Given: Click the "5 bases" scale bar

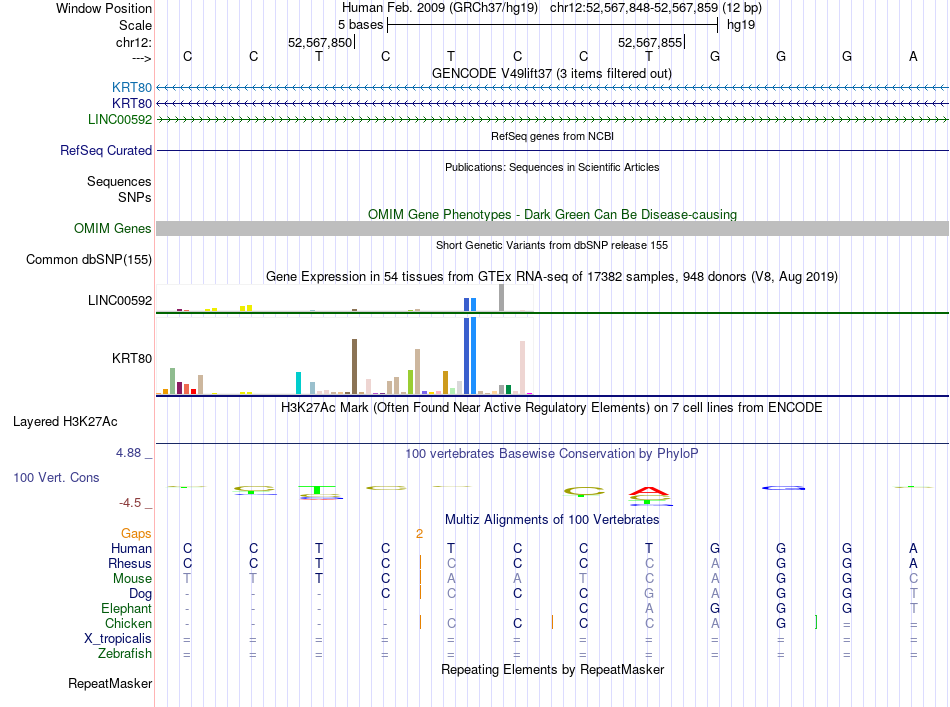Looking at the screenshot, I should [552, 25].
